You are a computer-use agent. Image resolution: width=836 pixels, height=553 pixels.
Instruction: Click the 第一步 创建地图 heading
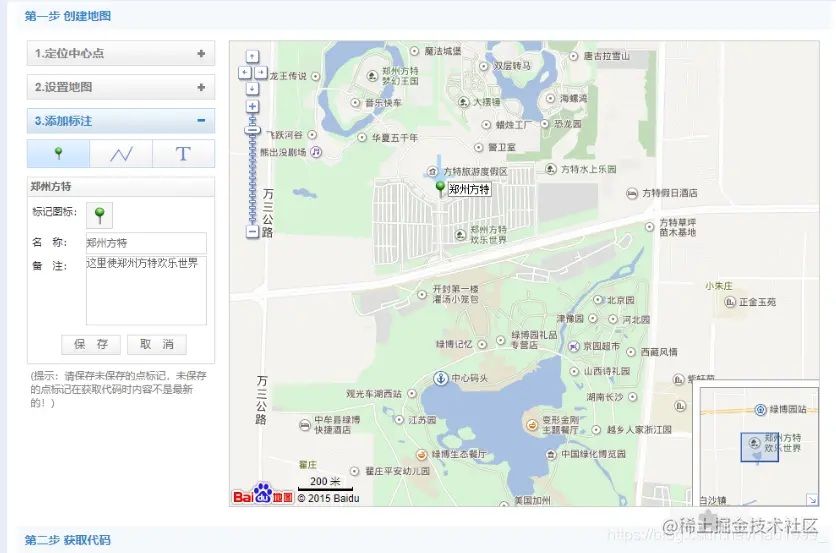click(x=68, y=16)
